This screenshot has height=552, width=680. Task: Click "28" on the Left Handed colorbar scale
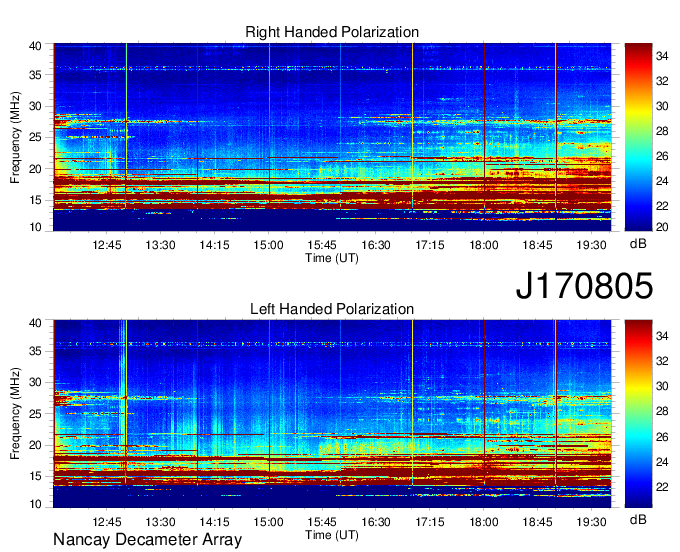tap(662, 411)
